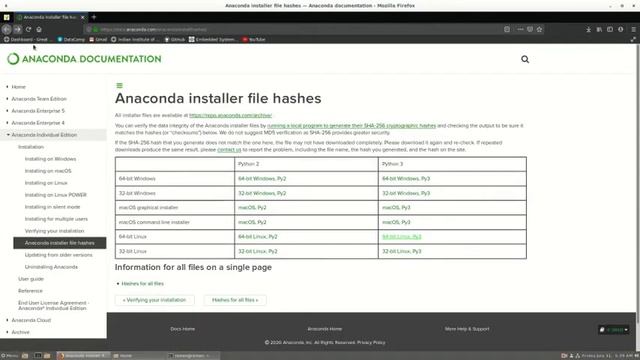640x360 pixels.
Task: Open Installing for multiple users page
Action: (x=56, y=219)
